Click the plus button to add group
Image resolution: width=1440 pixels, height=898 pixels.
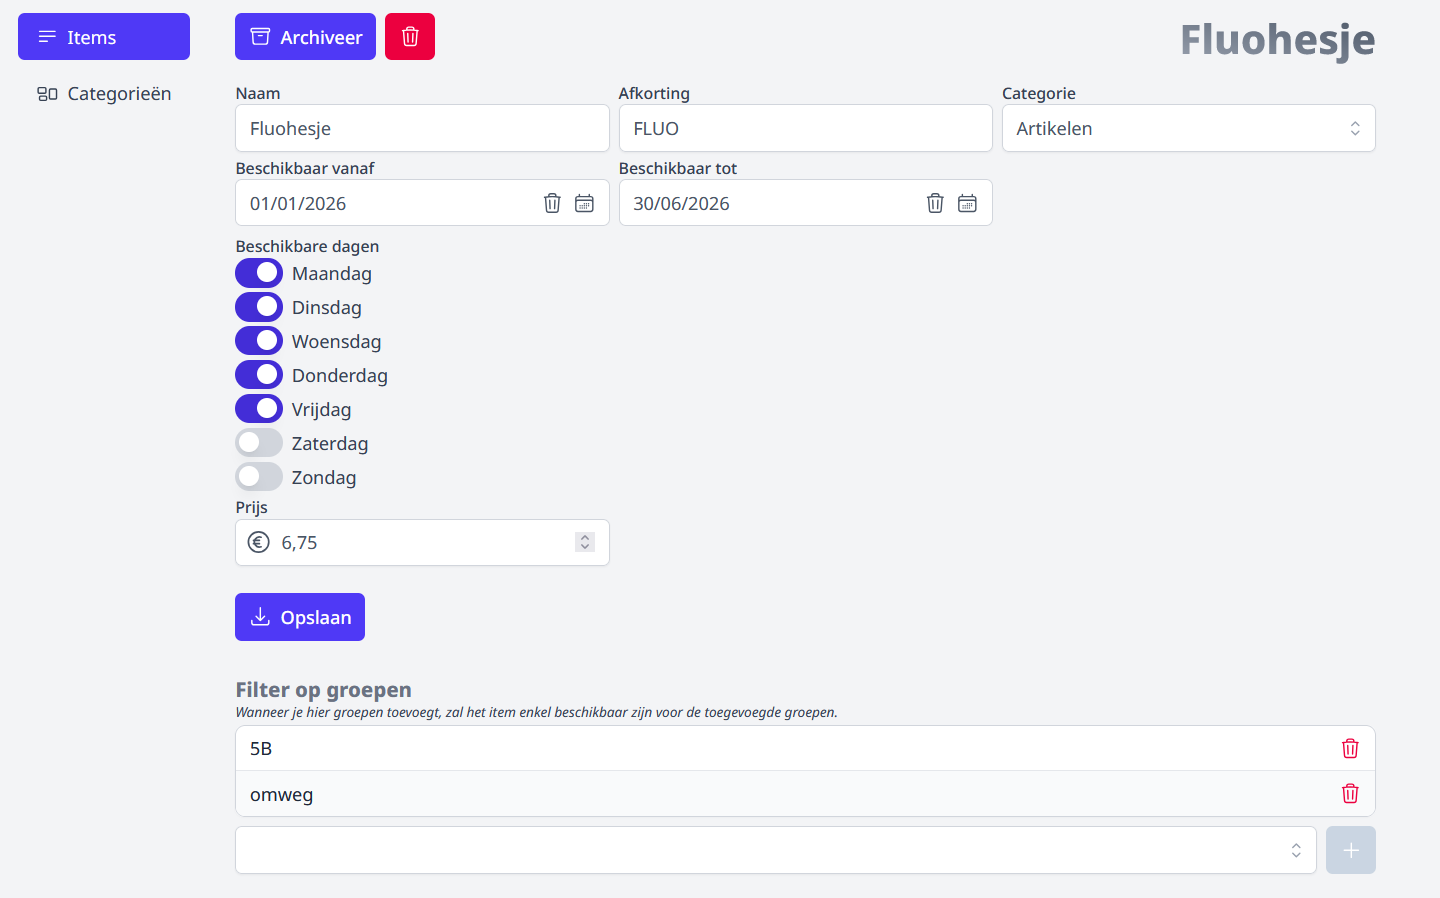[x=1350, y=850]
